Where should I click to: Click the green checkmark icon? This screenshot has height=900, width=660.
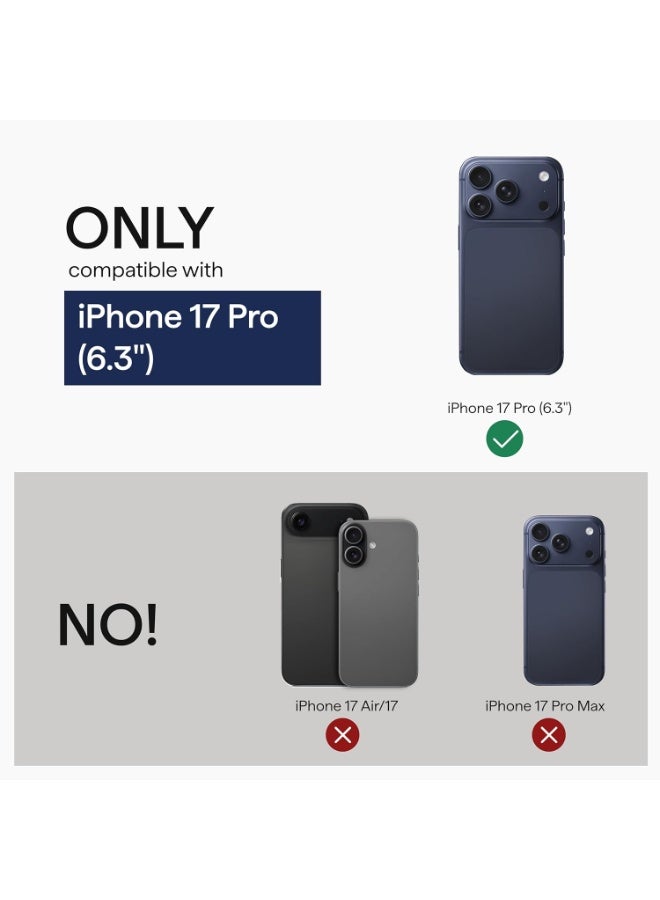click(x=504, y=439)
